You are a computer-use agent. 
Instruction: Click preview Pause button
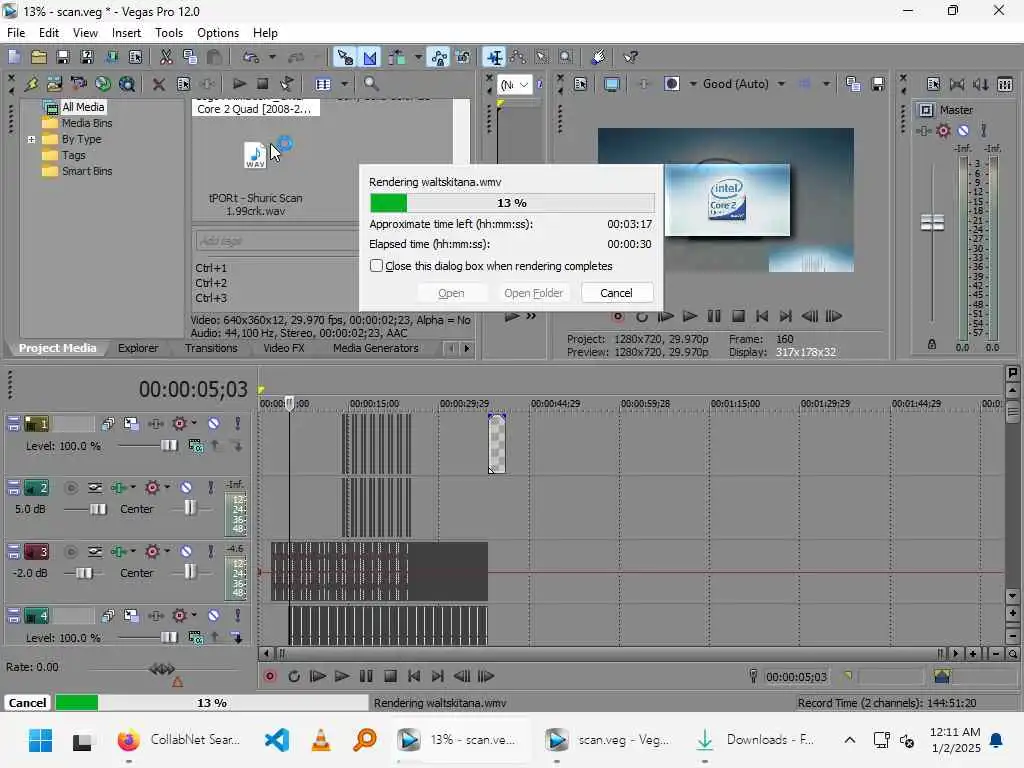click(x=714, y=316)
